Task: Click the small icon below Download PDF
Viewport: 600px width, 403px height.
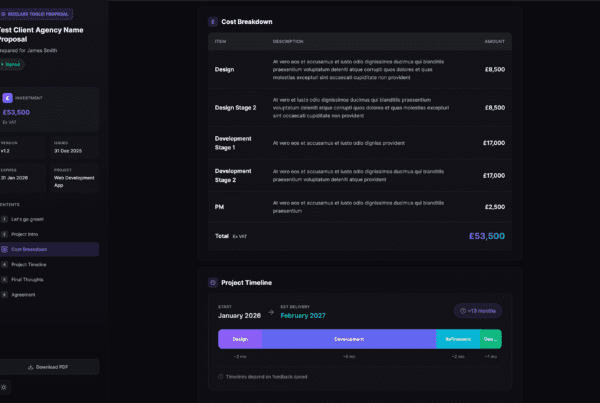Action: [4, 387]
